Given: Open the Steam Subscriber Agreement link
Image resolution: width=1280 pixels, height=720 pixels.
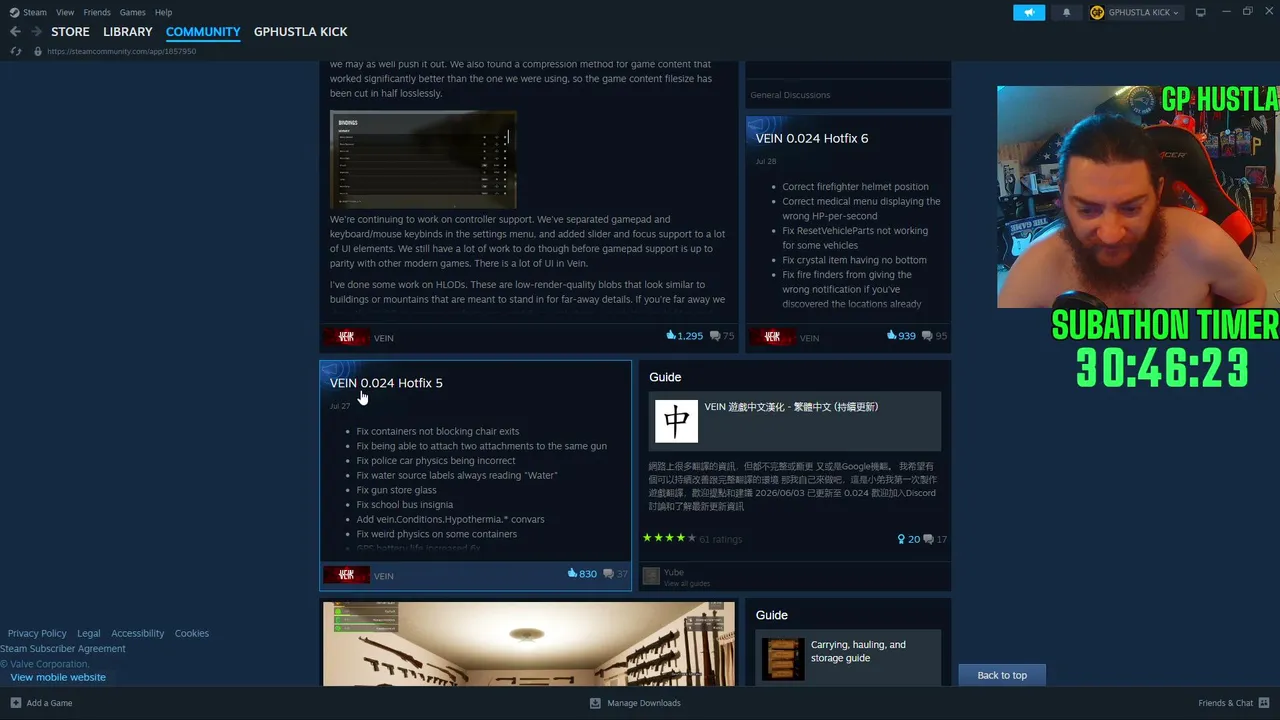Looking at the screenshot, I should 63,648.
